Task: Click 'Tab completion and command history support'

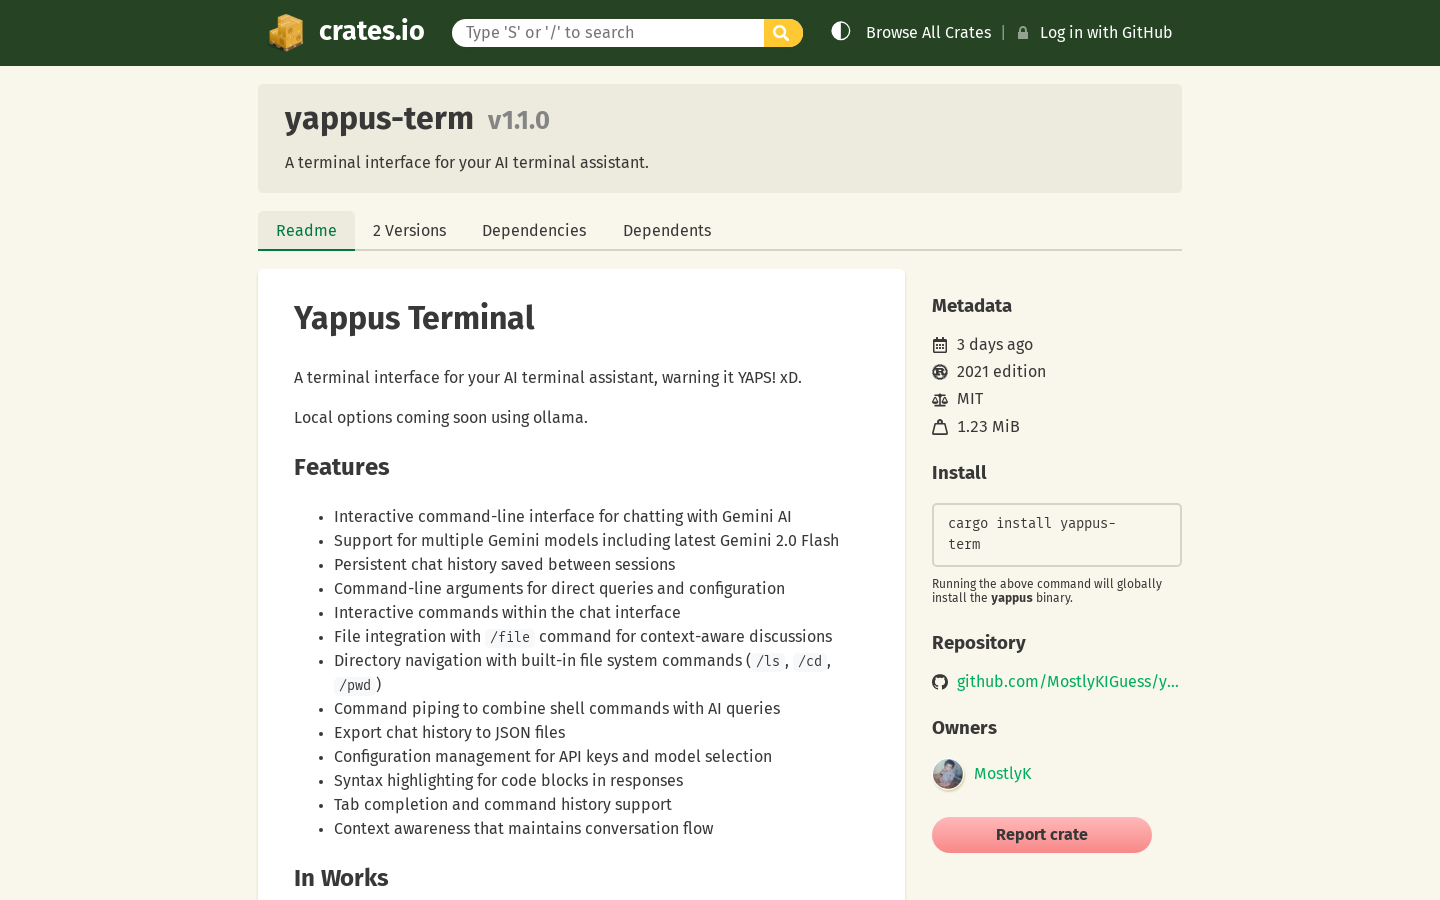Action: [x=503, y=805]
